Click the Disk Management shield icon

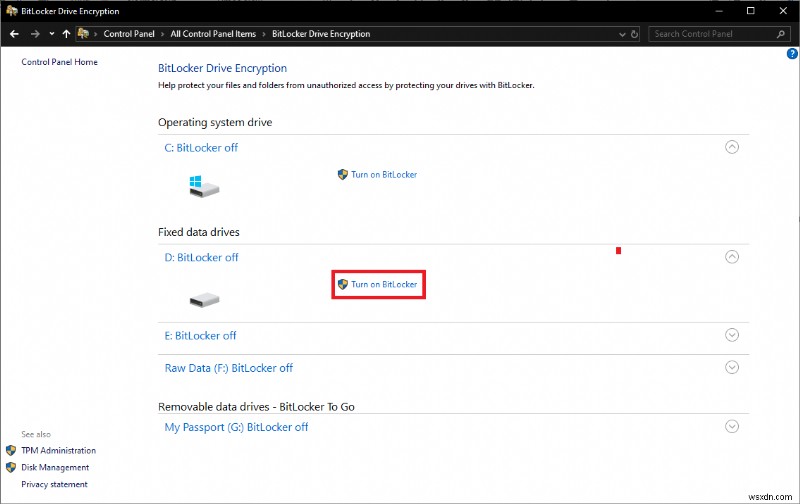point(11,467)
